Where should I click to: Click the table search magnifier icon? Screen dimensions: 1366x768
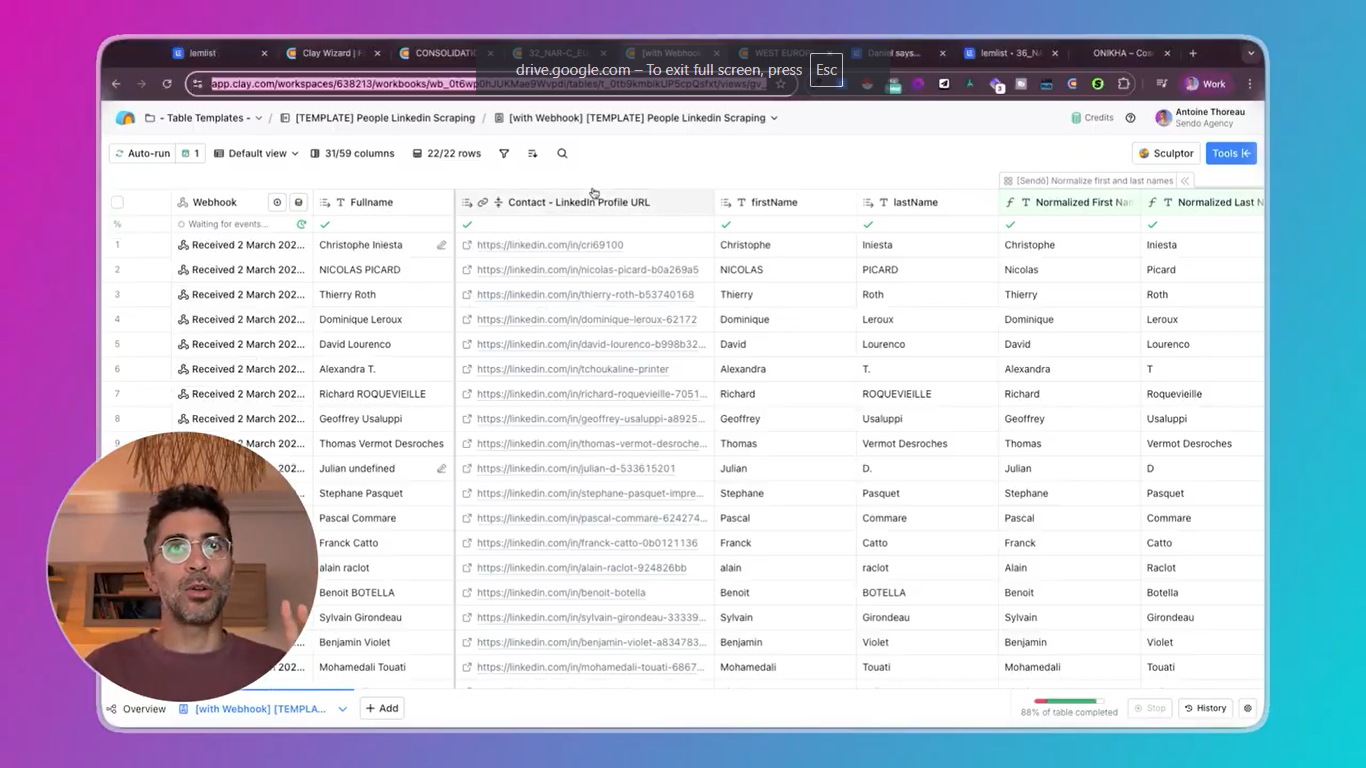point(562,154)
